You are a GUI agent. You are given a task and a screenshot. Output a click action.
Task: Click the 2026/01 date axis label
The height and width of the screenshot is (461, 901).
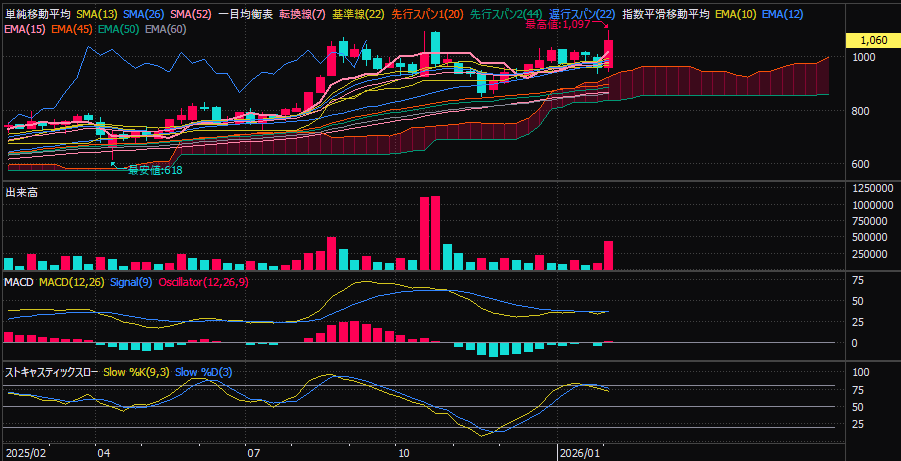tap(581, 452)
